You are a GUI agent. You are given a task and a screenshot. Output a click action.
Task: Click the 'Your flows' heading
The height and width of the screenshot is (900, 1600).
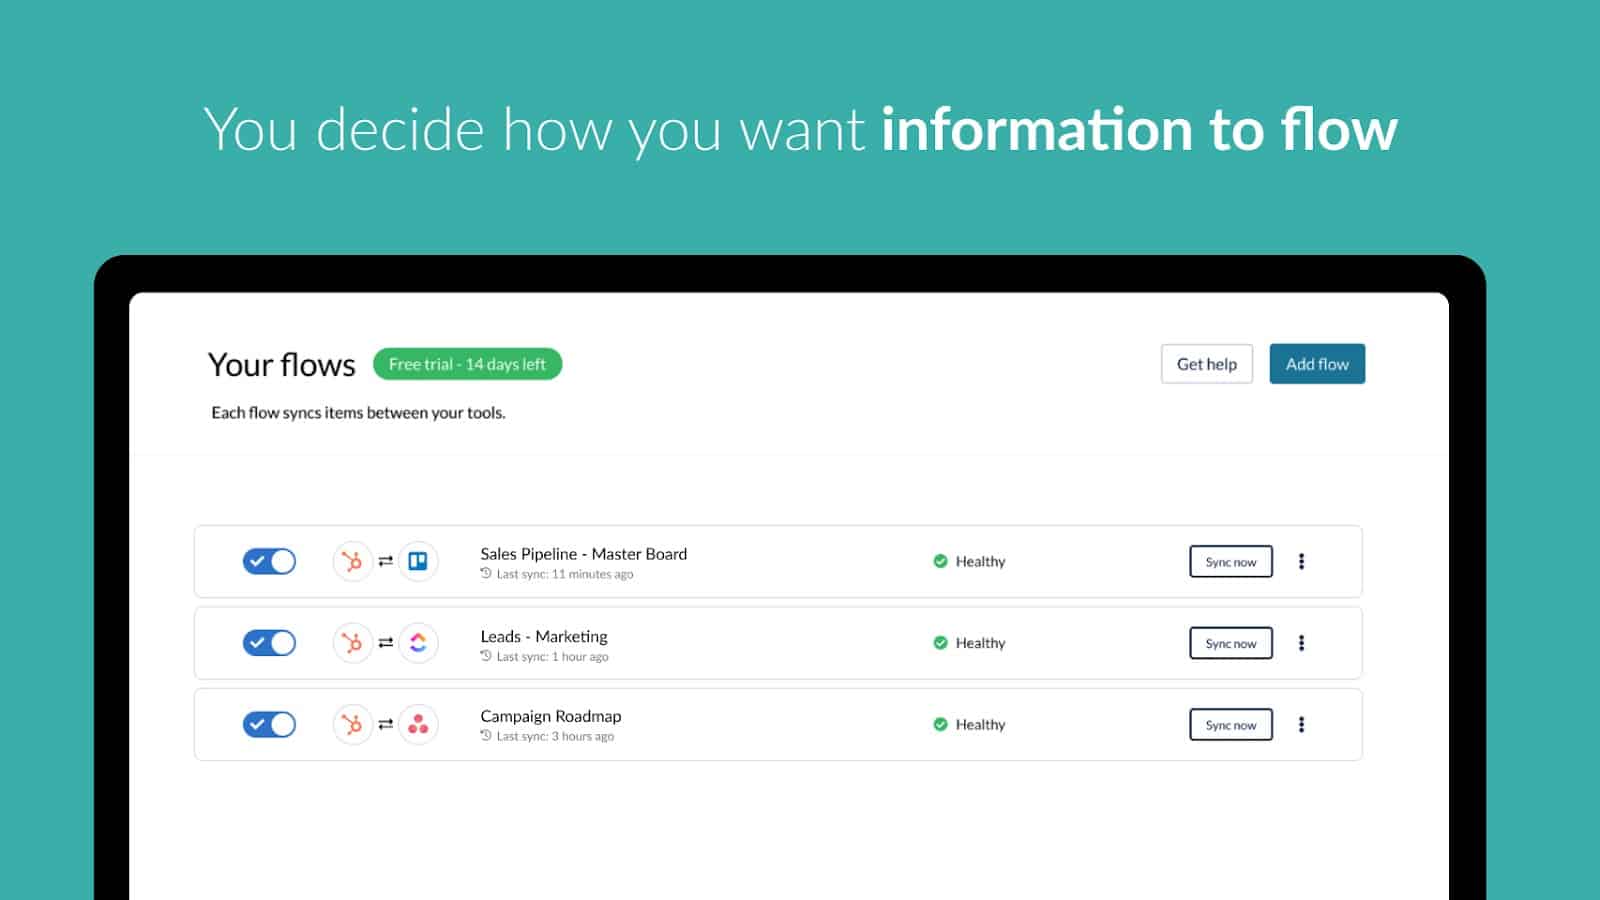(282, 364)
